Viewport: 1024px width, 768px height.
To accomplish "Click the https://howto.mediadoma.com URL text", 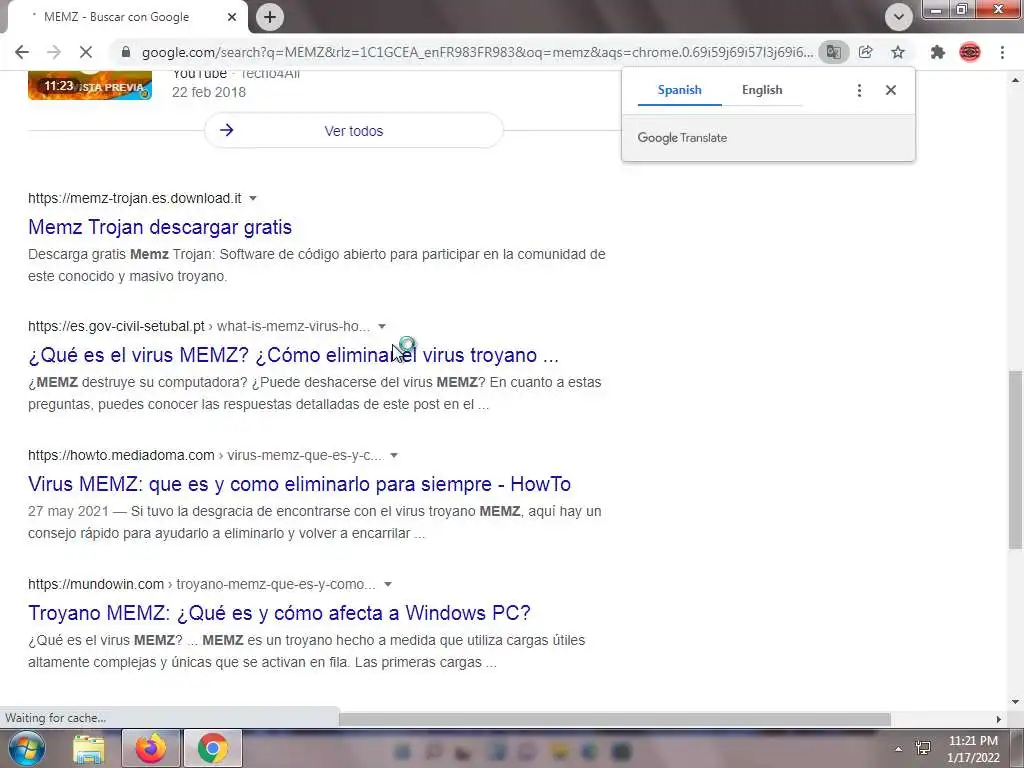I will [x=121, y=456].
